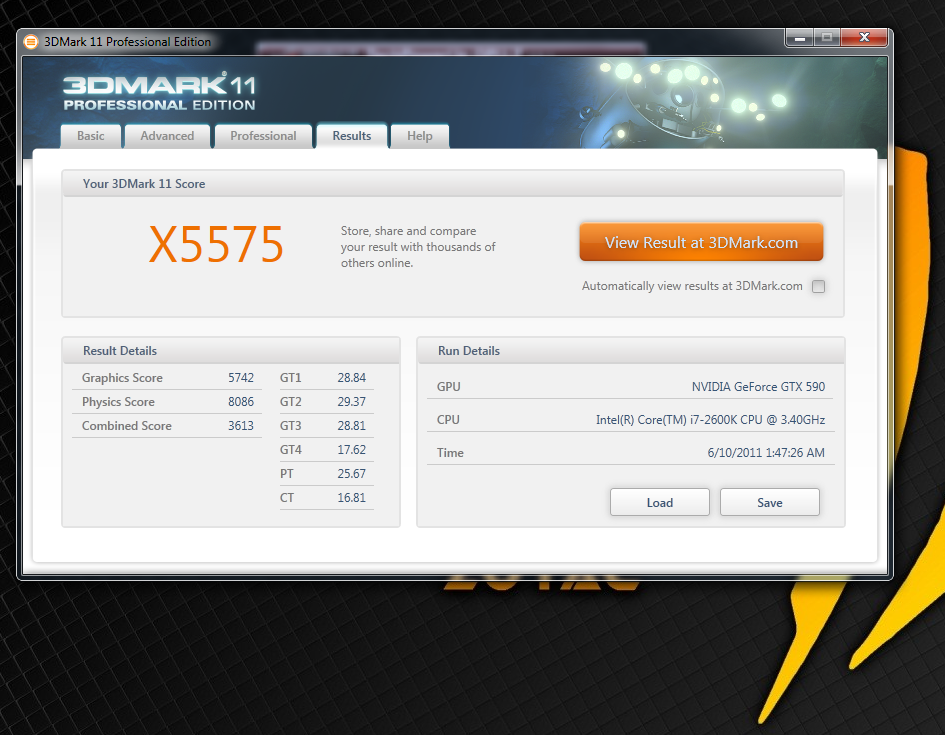Image resolution: width=945 pixels, height=735 pixels.
Task: Open the Professional tab
Action: tap(263, 136)
